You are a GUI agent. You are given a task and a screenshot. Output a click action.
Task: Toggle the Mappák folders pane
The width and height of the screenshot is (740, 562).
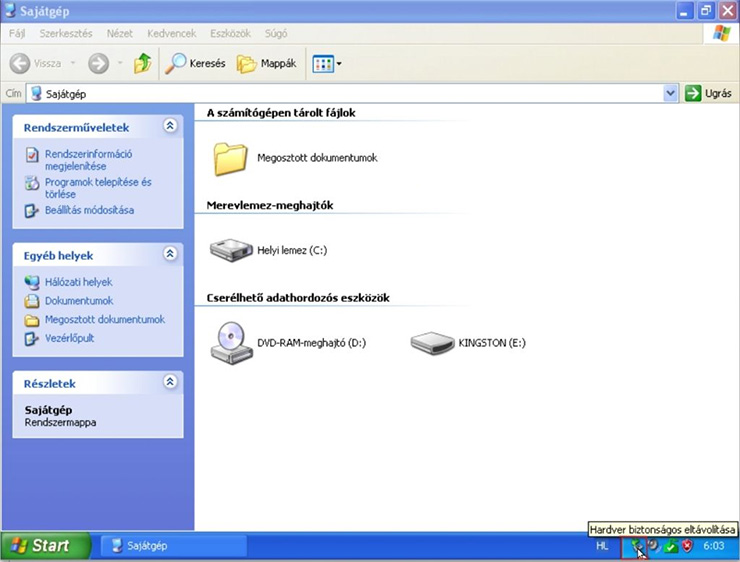(x=266, y=63)
